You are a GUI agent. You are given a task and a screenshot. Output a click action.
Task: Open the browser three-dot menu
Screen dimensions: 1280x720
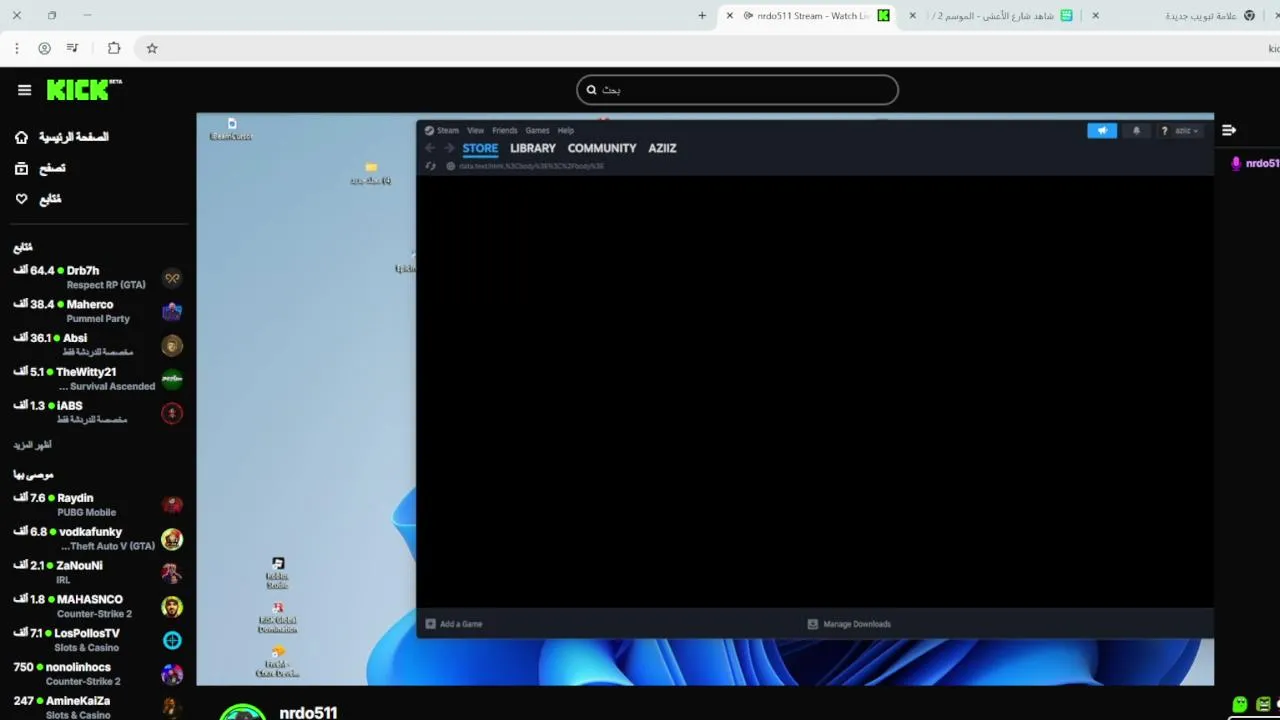(x=17, y=48)
